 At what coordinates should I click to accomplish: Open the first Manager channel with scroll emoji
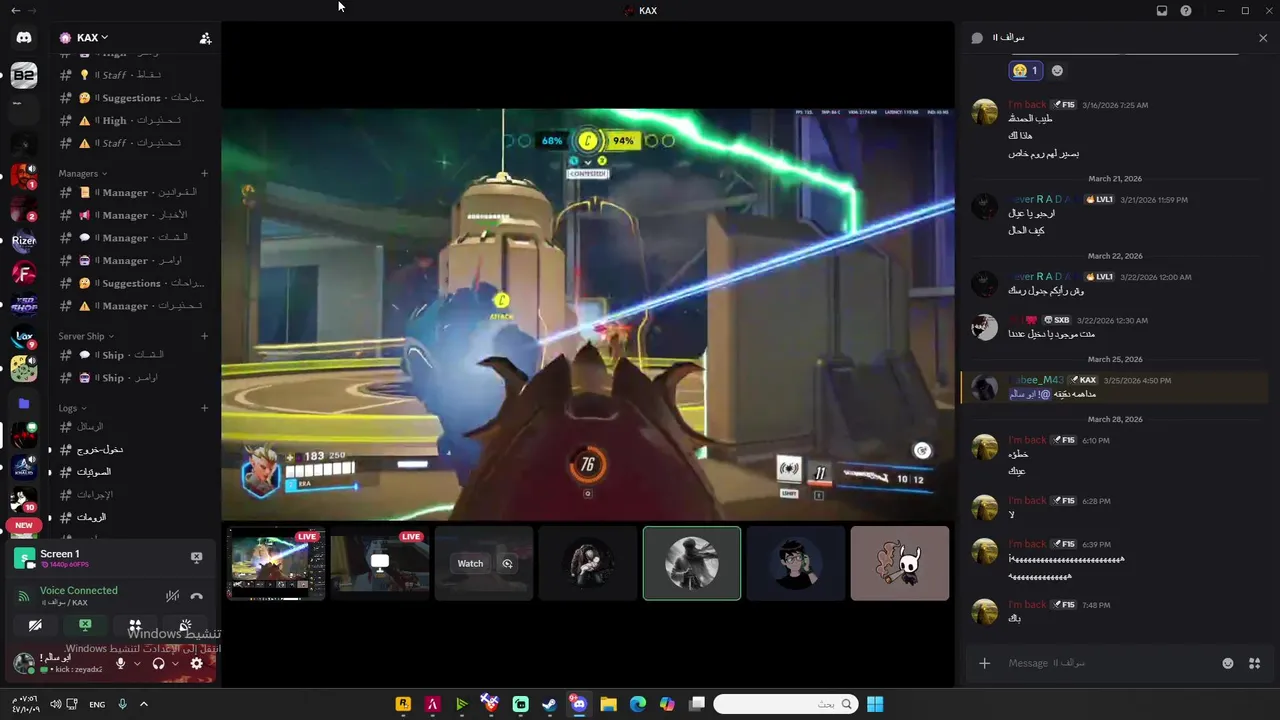coord(133,192)
